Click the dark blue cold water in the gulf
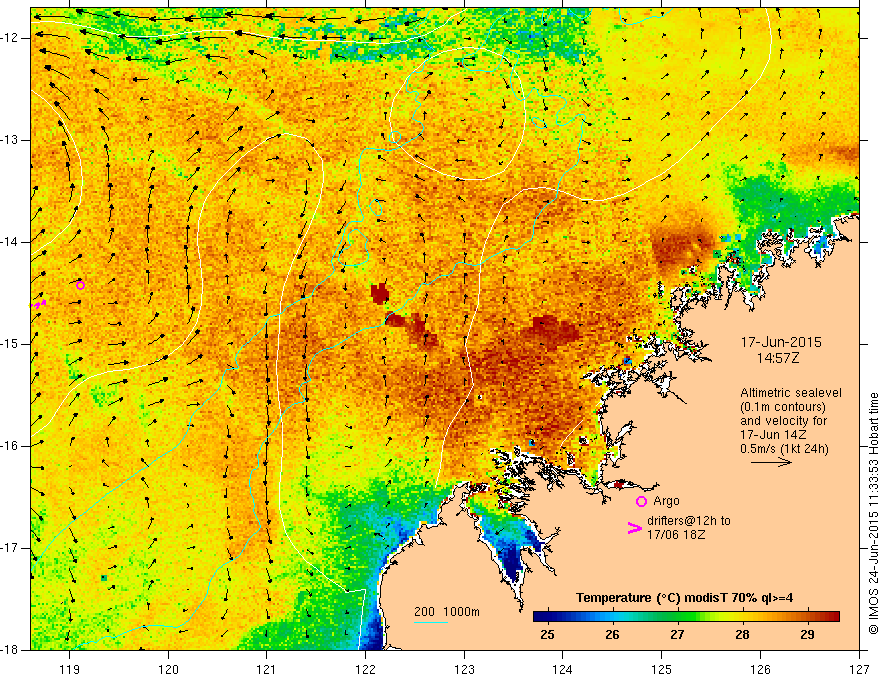 tap(513, 561)
